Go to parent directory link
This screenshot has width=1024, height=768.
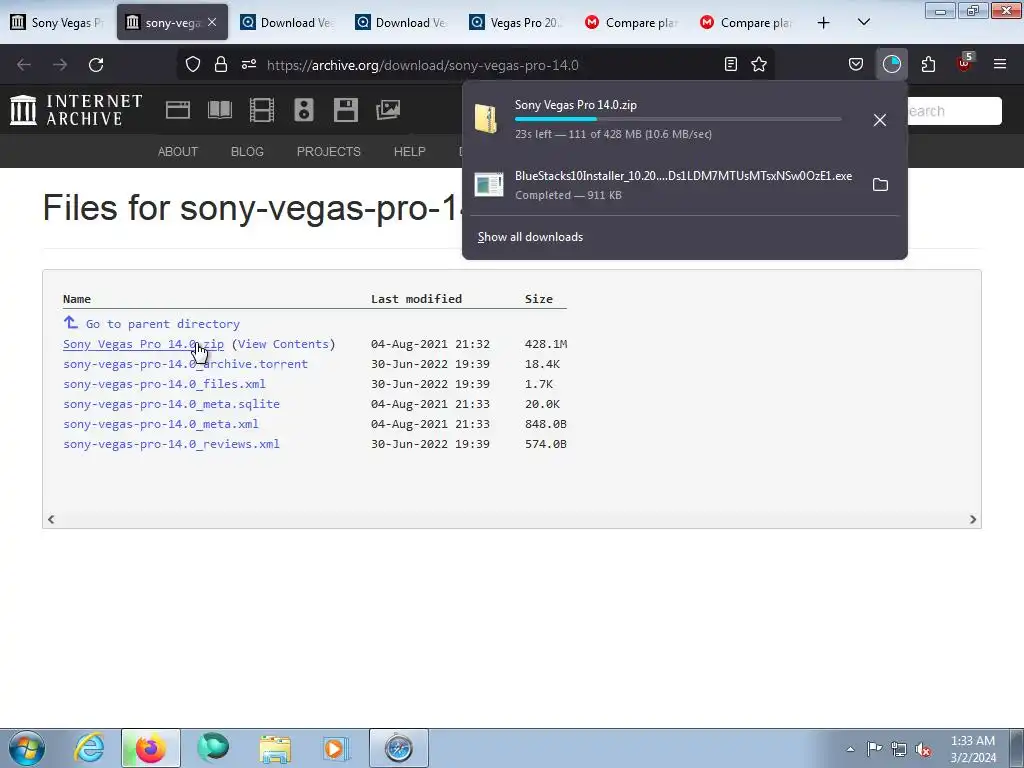pyautogui.click(x=163, y=324)
